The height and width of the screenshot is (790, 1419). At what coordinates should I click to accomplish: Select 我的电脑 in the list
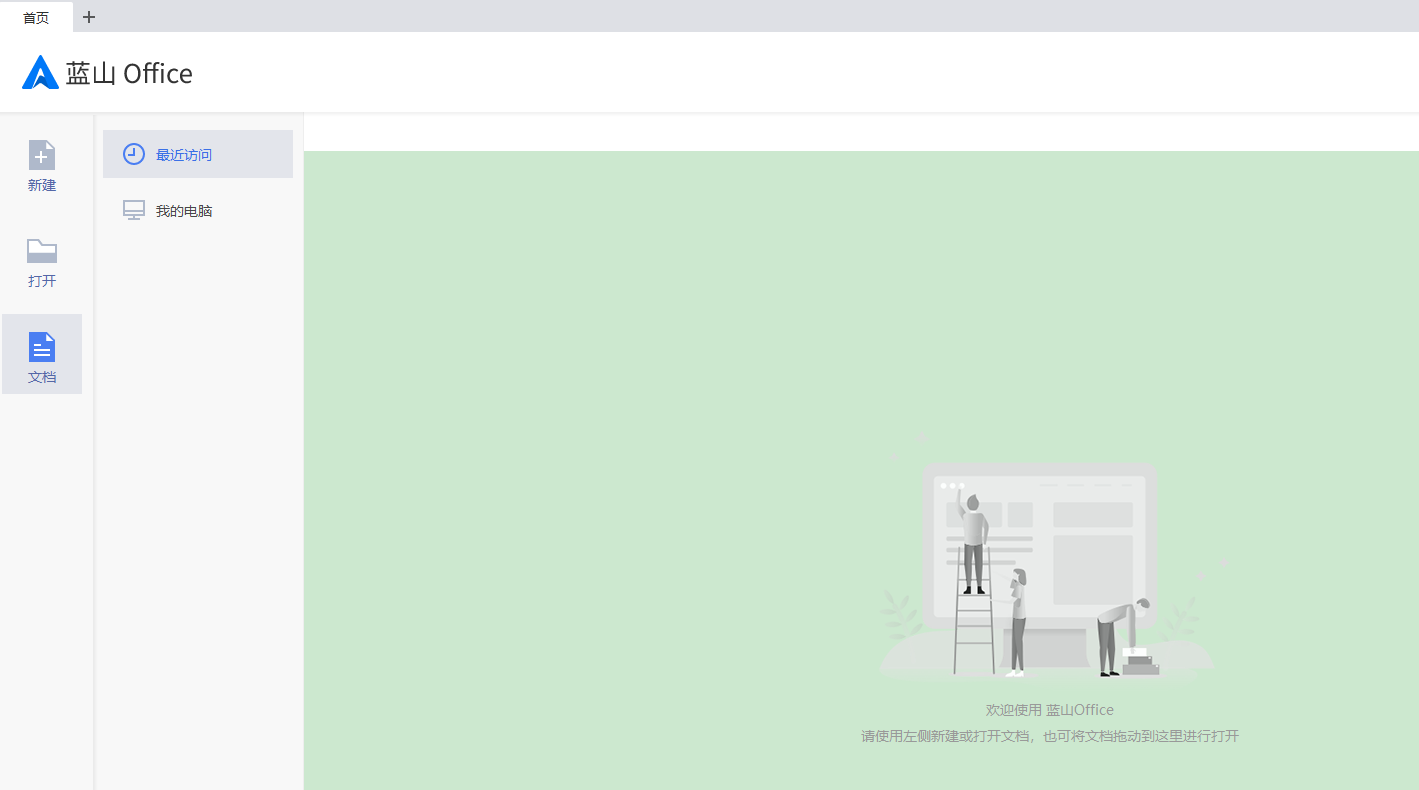tap(198, 211)
